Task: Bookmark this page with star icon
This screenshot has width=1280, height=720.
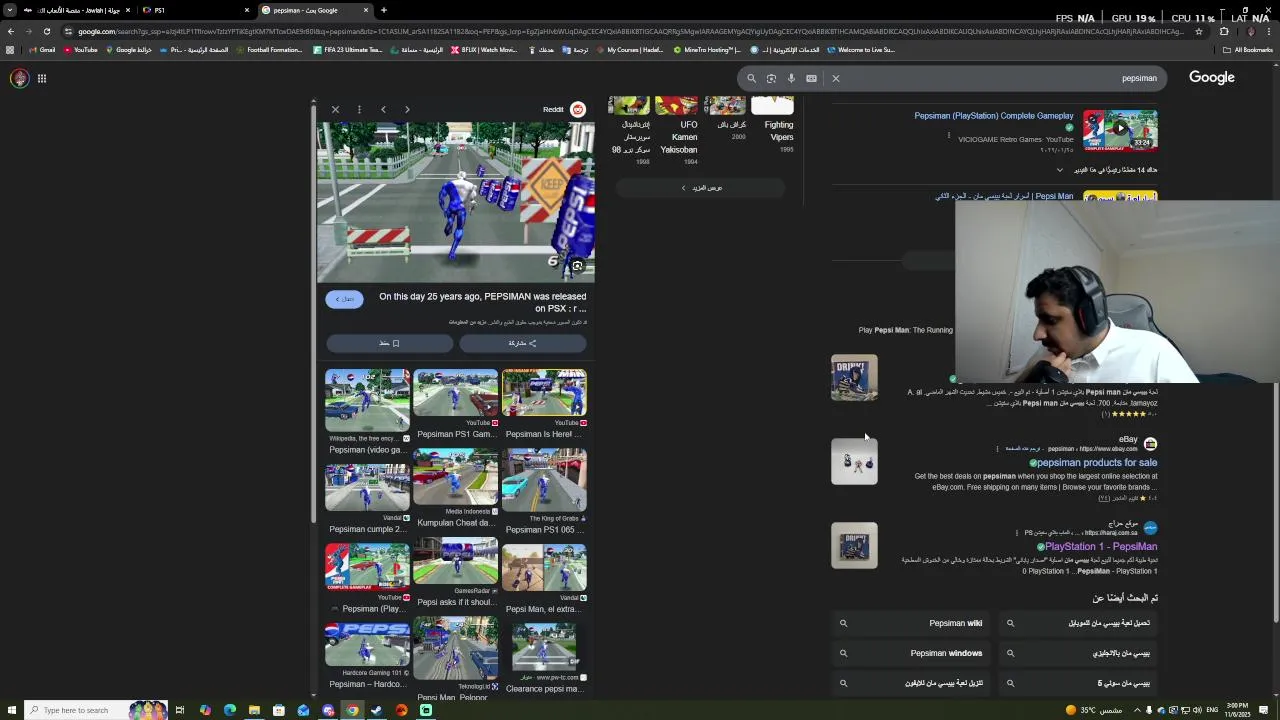Action: click(1199, 31)
